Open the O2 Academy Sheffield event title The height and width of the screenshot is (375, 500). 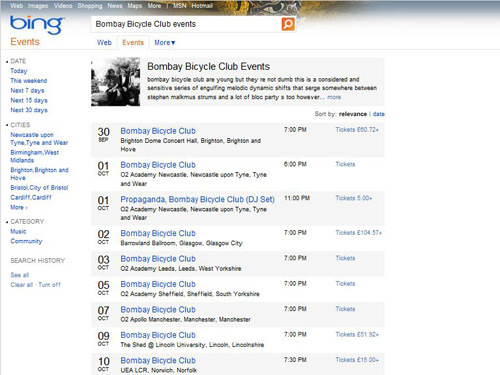158,284
